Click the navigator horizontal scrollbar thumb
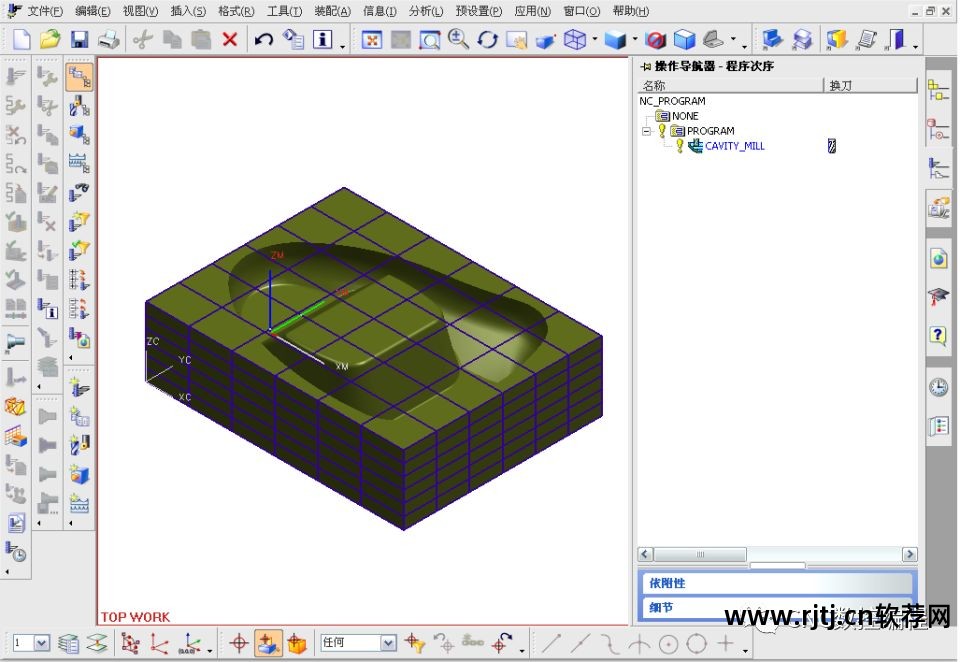This screenshot has height=662, width=960. click(x=700, y=554)
